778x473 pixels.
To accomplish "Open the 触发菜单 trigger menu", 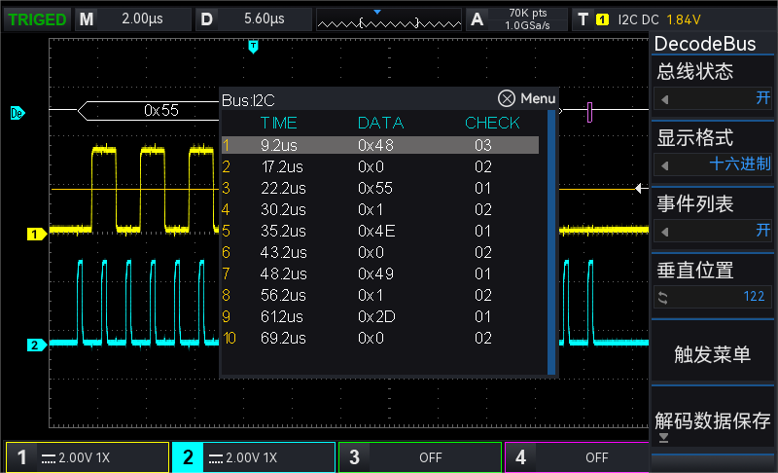I will coord(714,355).
